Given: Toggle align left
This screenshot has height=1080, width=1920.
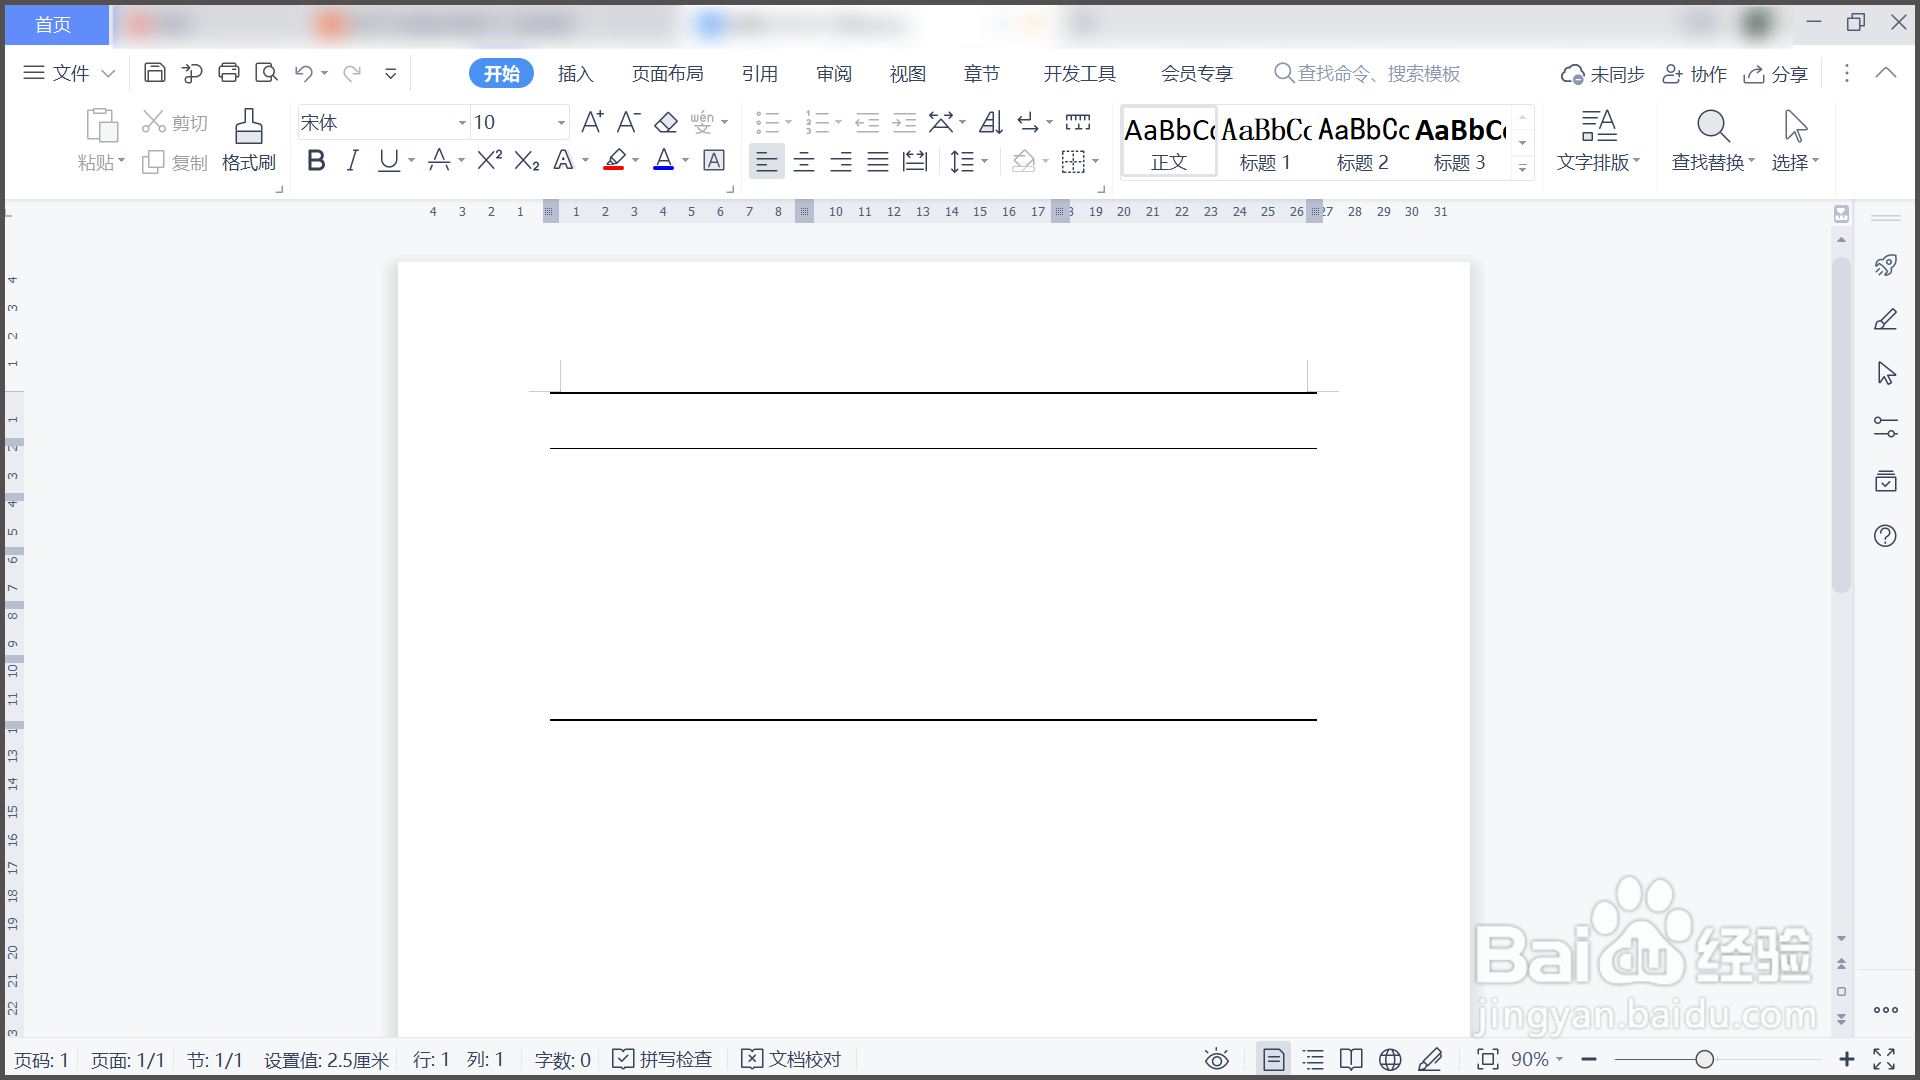Looking at the screenshot, I should coord(767,161).
